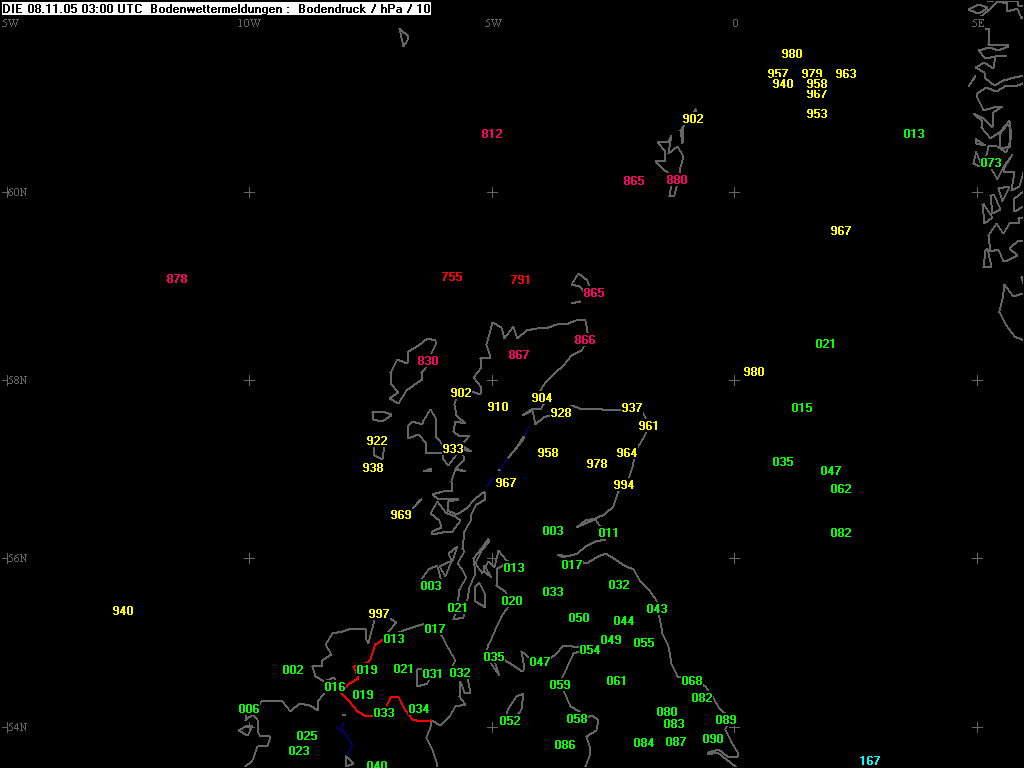Select the cyan 167 pressure reading
This screenshot has width=1024, height=768.
pyautogui.click(x=870, y=761)
